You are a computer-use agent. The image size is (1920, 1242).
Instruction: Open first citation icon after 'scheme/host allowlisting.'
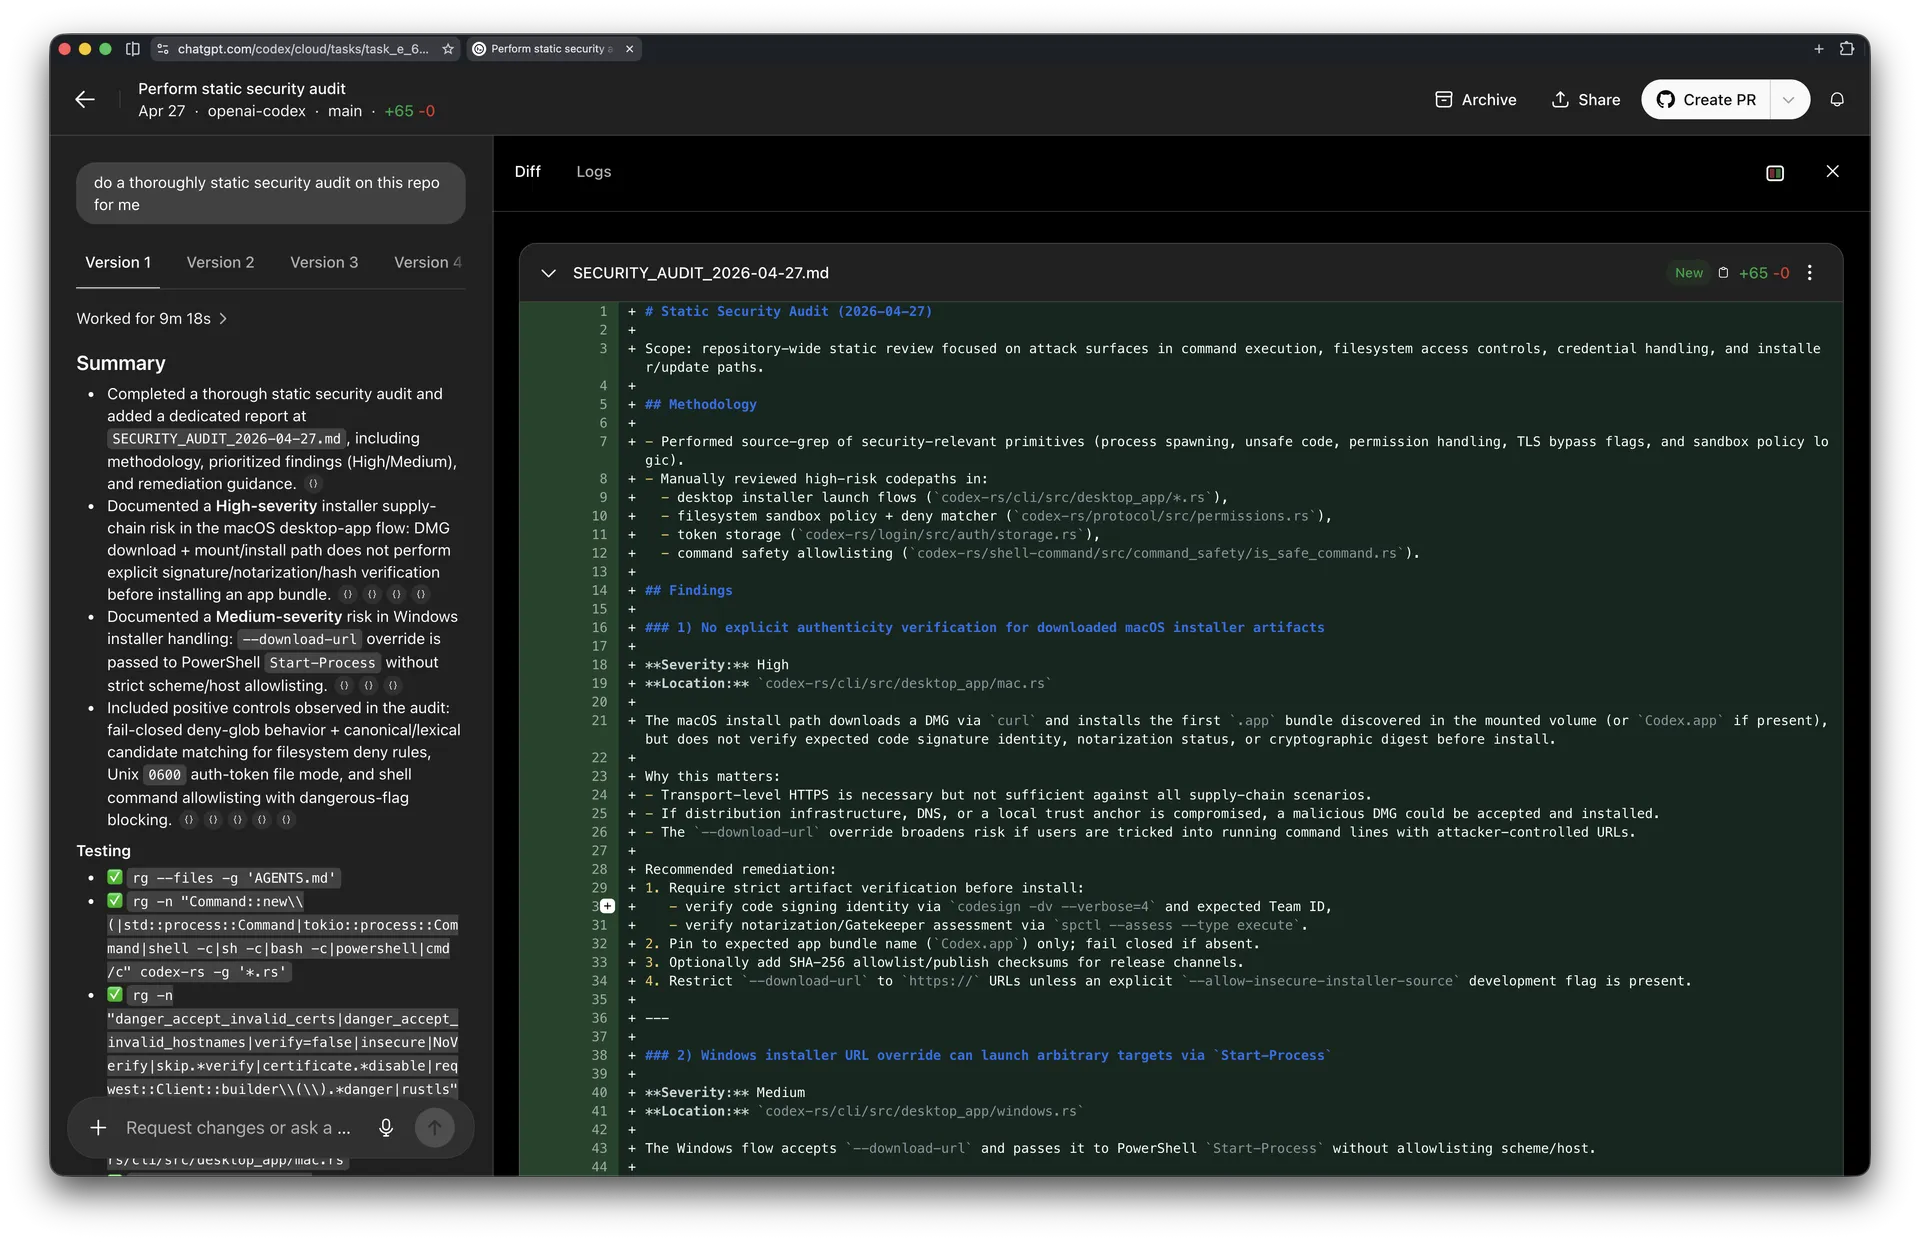344,686
